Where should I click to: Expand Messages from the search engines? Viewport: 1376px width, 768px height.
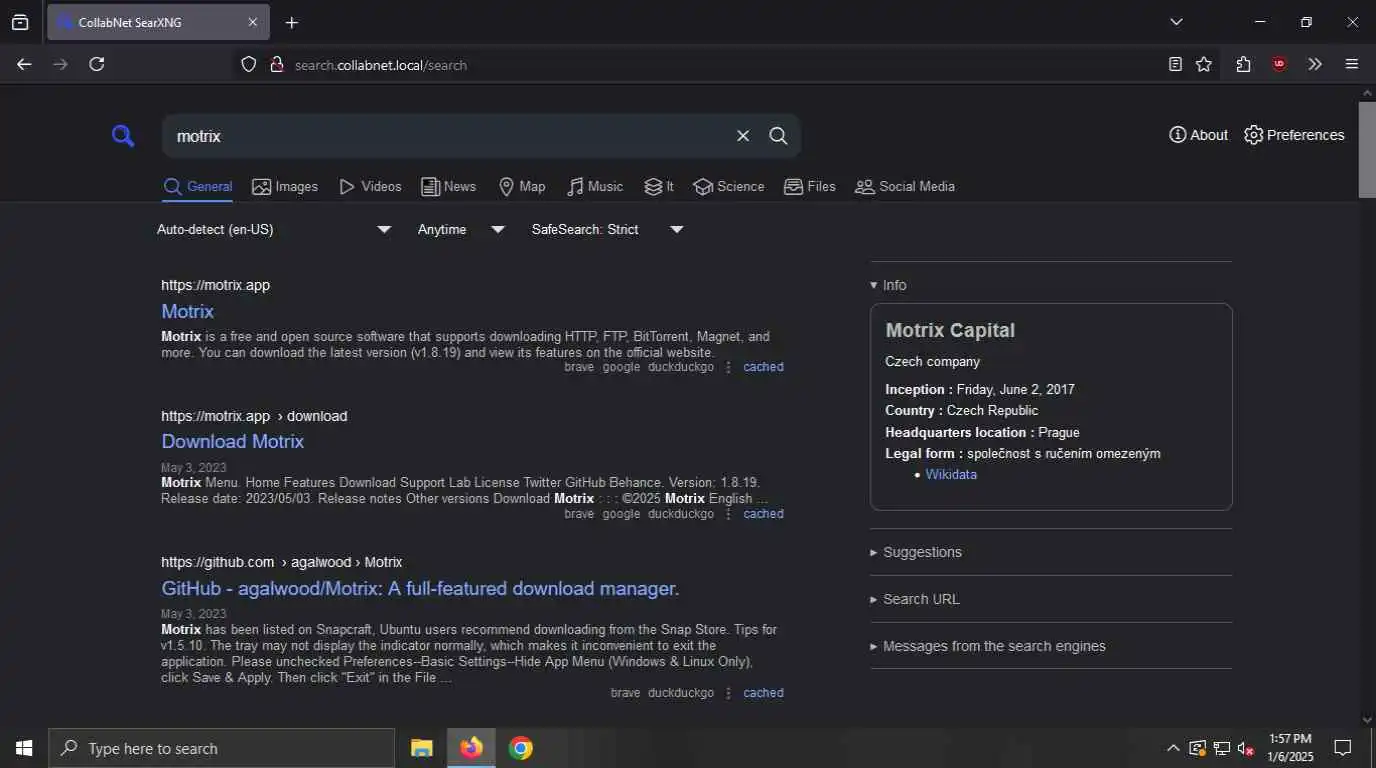point(988,646)
